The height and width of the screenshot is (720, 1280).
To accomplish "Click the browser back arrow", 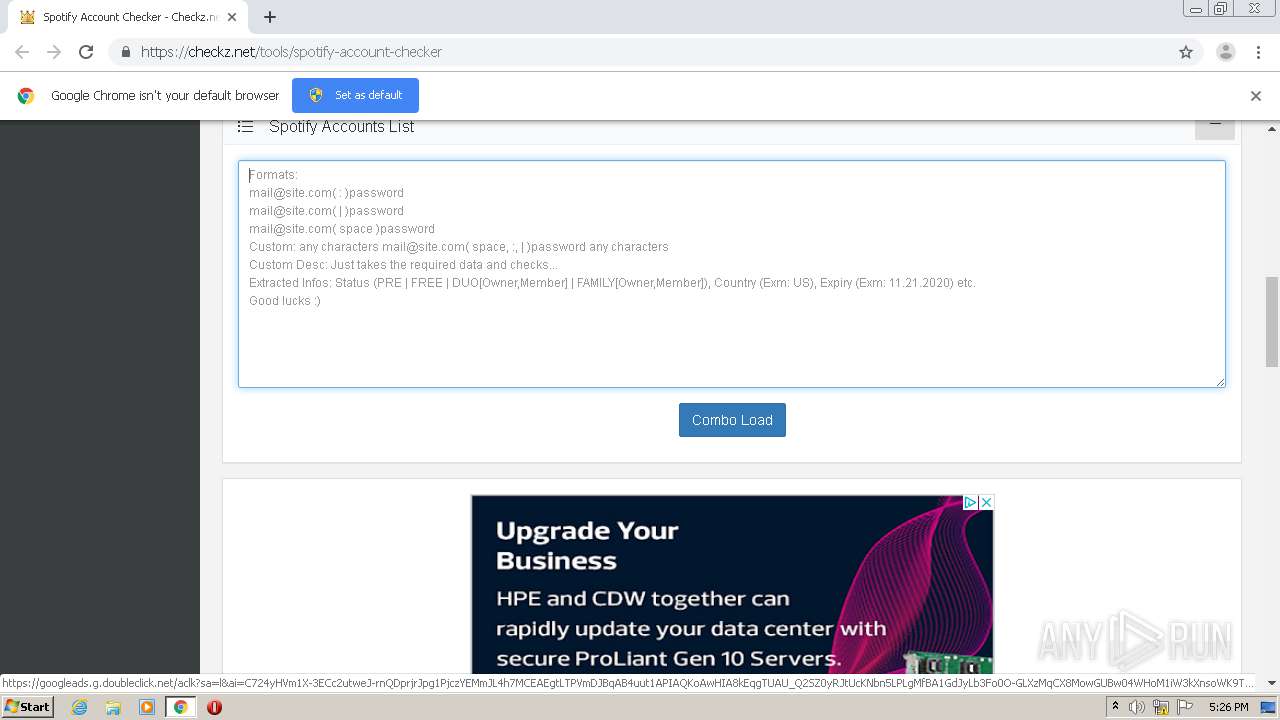I will tap(22, 52).
